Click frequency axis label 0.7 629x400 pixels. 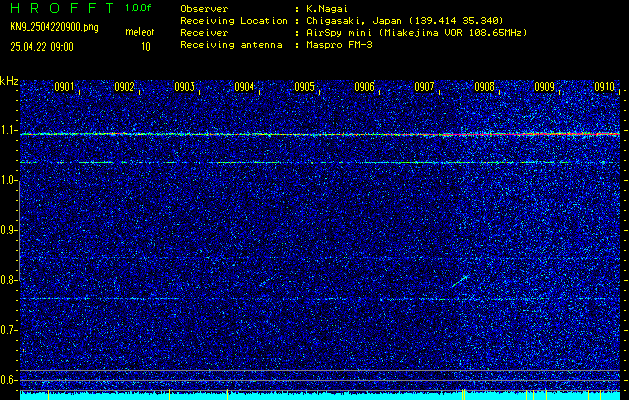(x=9, y=330)
